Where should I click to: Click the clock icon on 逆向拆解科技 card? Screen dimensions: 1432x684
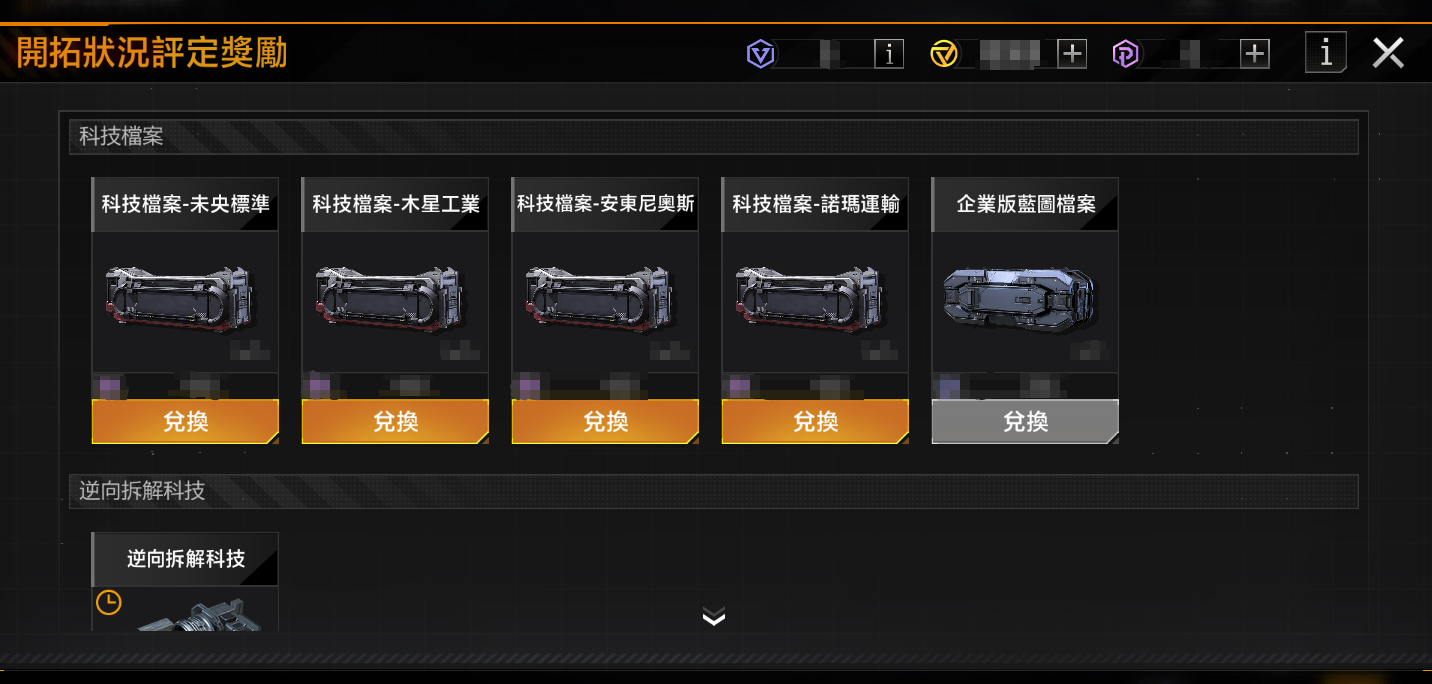[108, 603]
